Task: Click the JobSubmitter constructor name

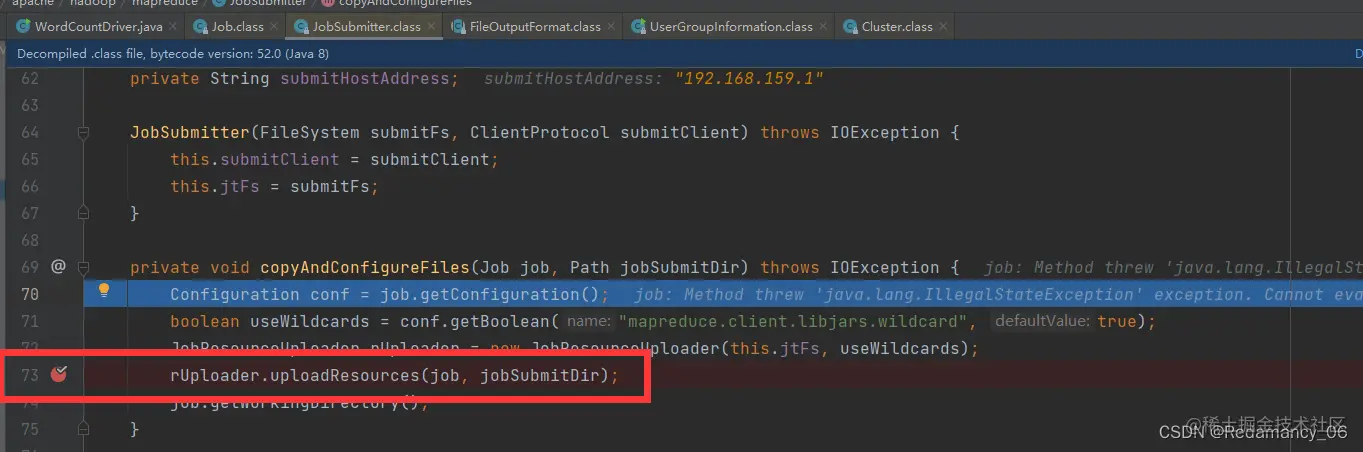Action: coord(189,132)
